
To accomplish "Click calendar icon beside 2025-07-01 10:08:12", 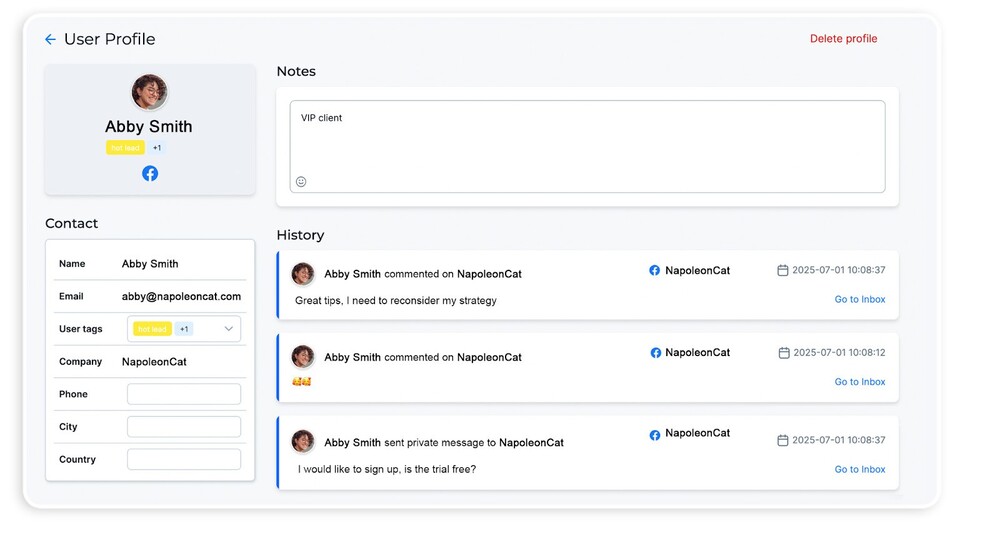I will 784,353.
